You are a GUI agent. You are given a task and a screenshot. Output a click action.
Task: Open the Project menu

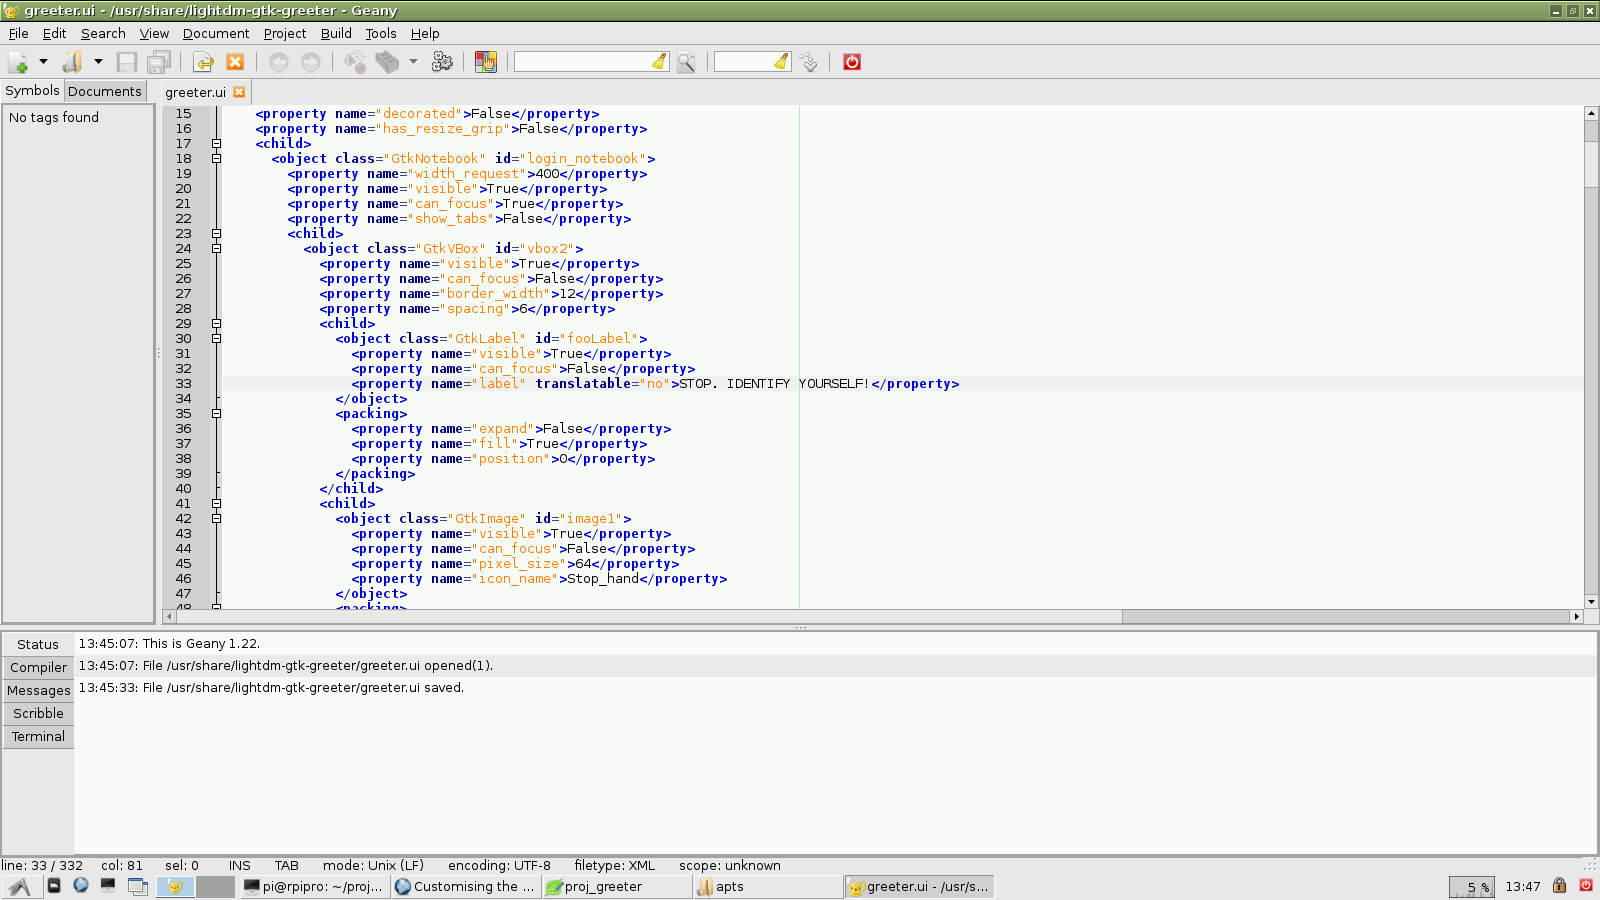click(x=285, y=33)
